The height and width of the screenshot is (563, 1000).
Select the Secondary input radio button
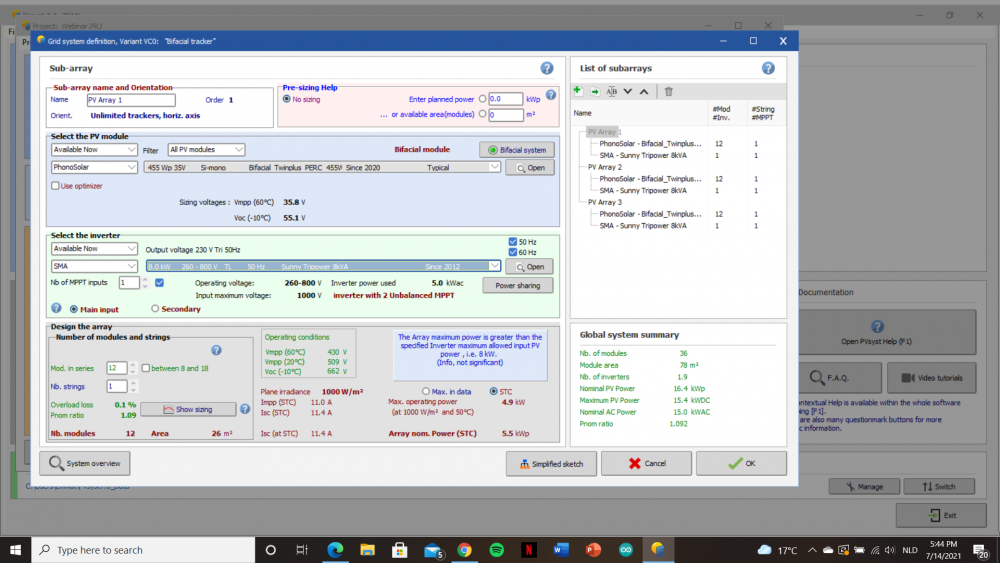point(154,309)
